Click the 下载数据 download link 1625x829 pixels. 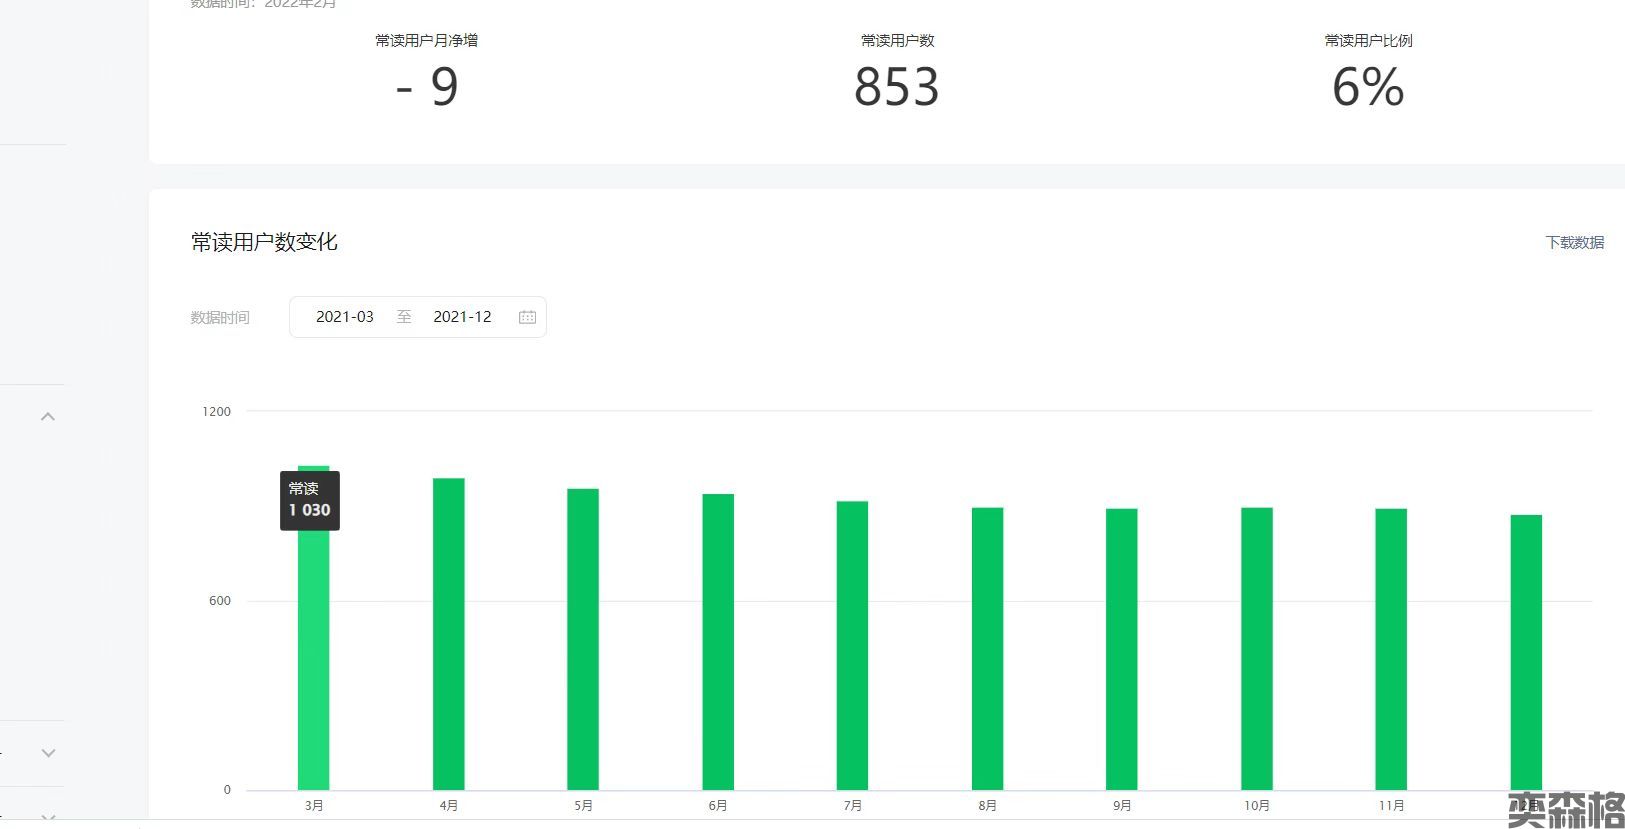pyautogui.click(x=1574, y=242)
